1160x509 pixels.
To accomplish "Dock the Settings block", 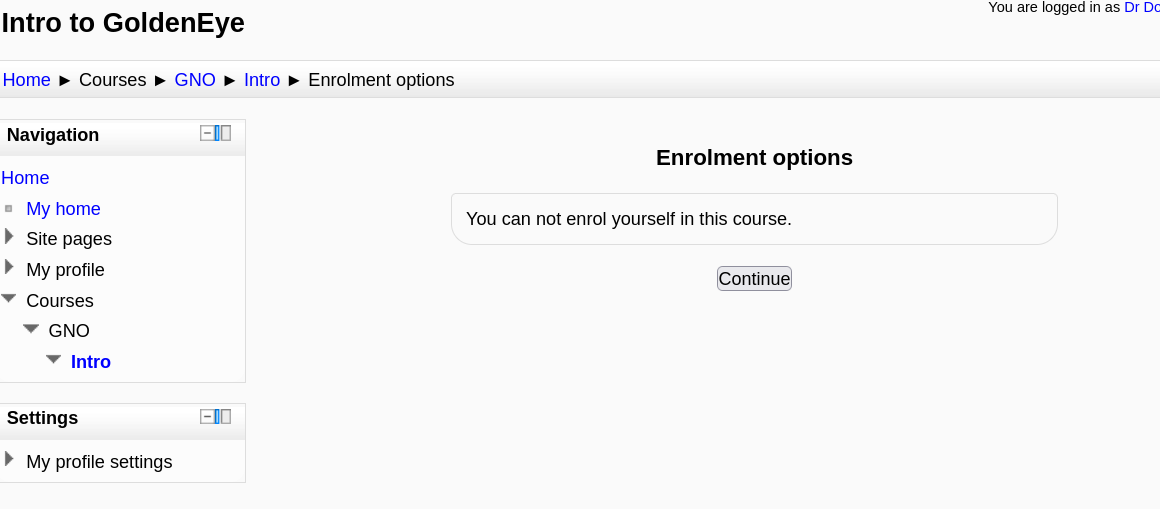I will point(225,416).
